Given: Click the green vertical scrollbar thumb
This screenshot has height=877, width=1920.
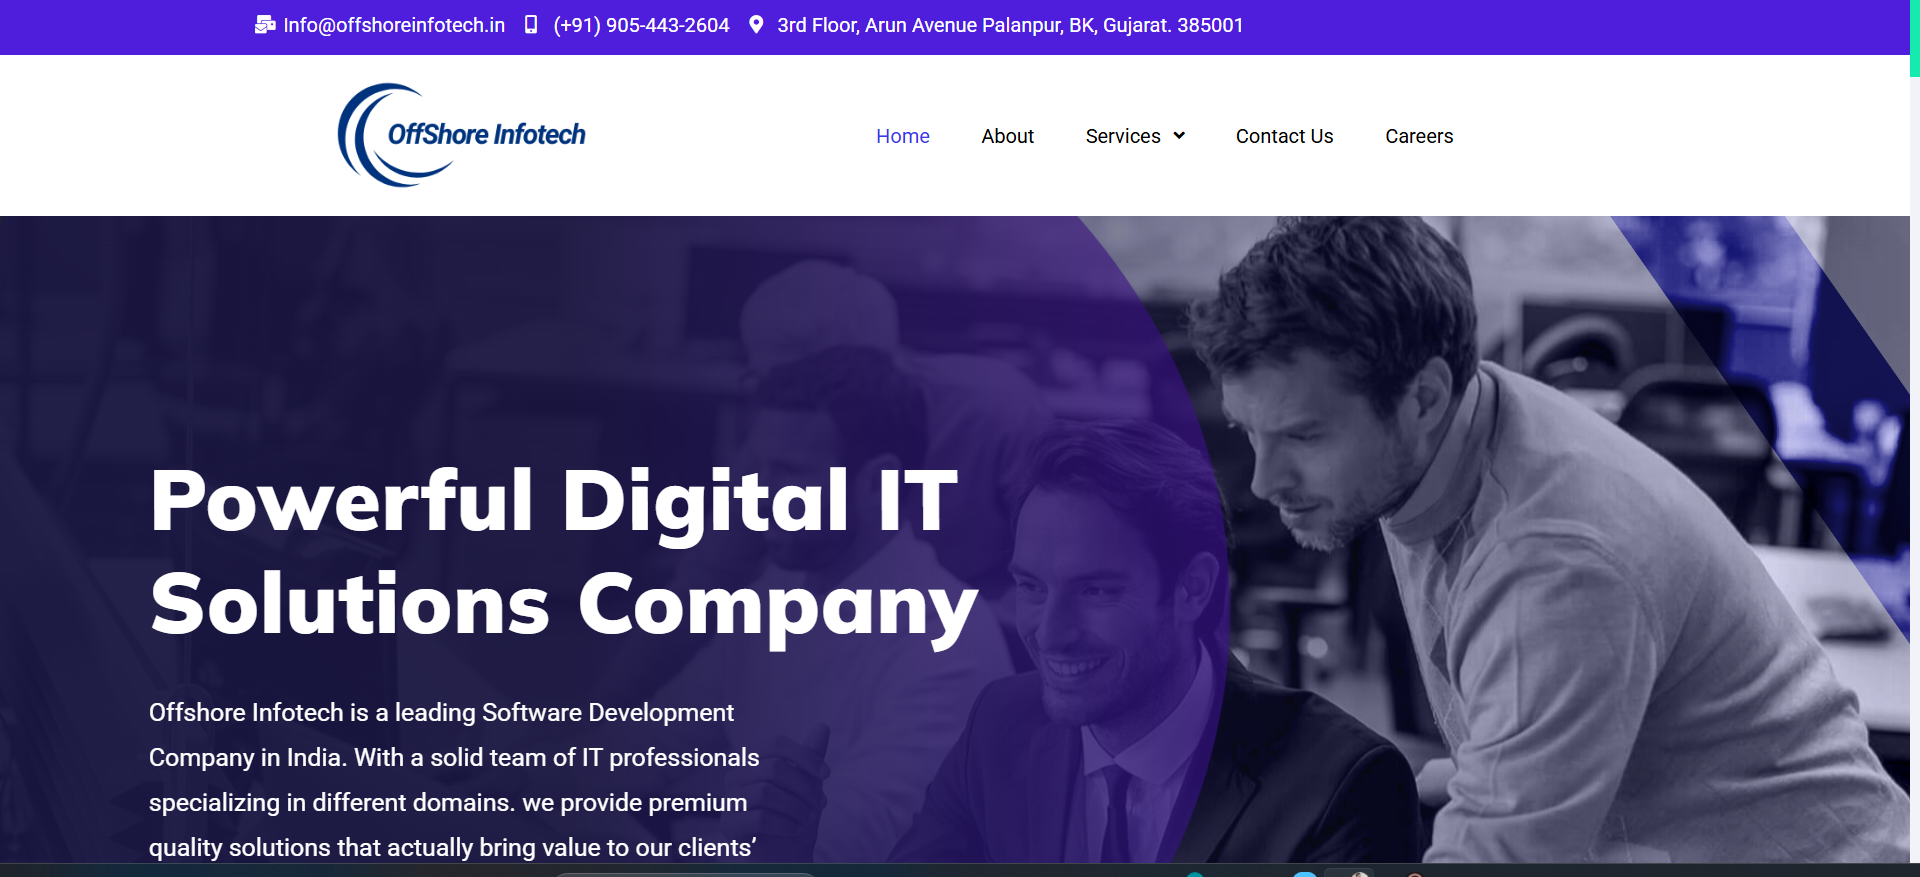Looking at the screenshot, I should pos(1915,38).
